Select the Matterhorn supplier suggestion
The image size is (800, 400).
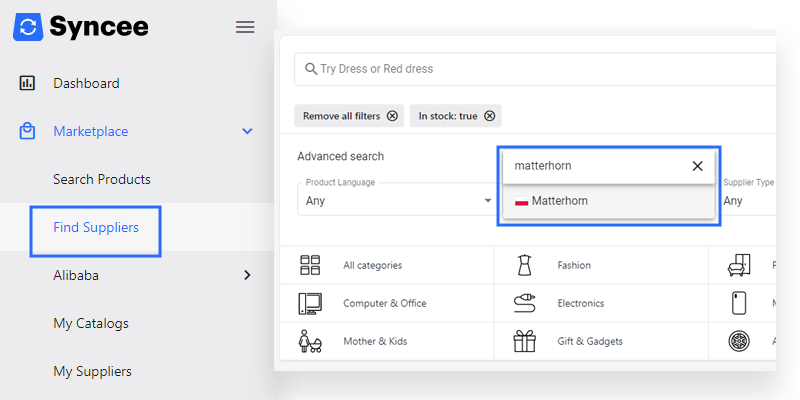pyautogui.click(x=609, y=201)
